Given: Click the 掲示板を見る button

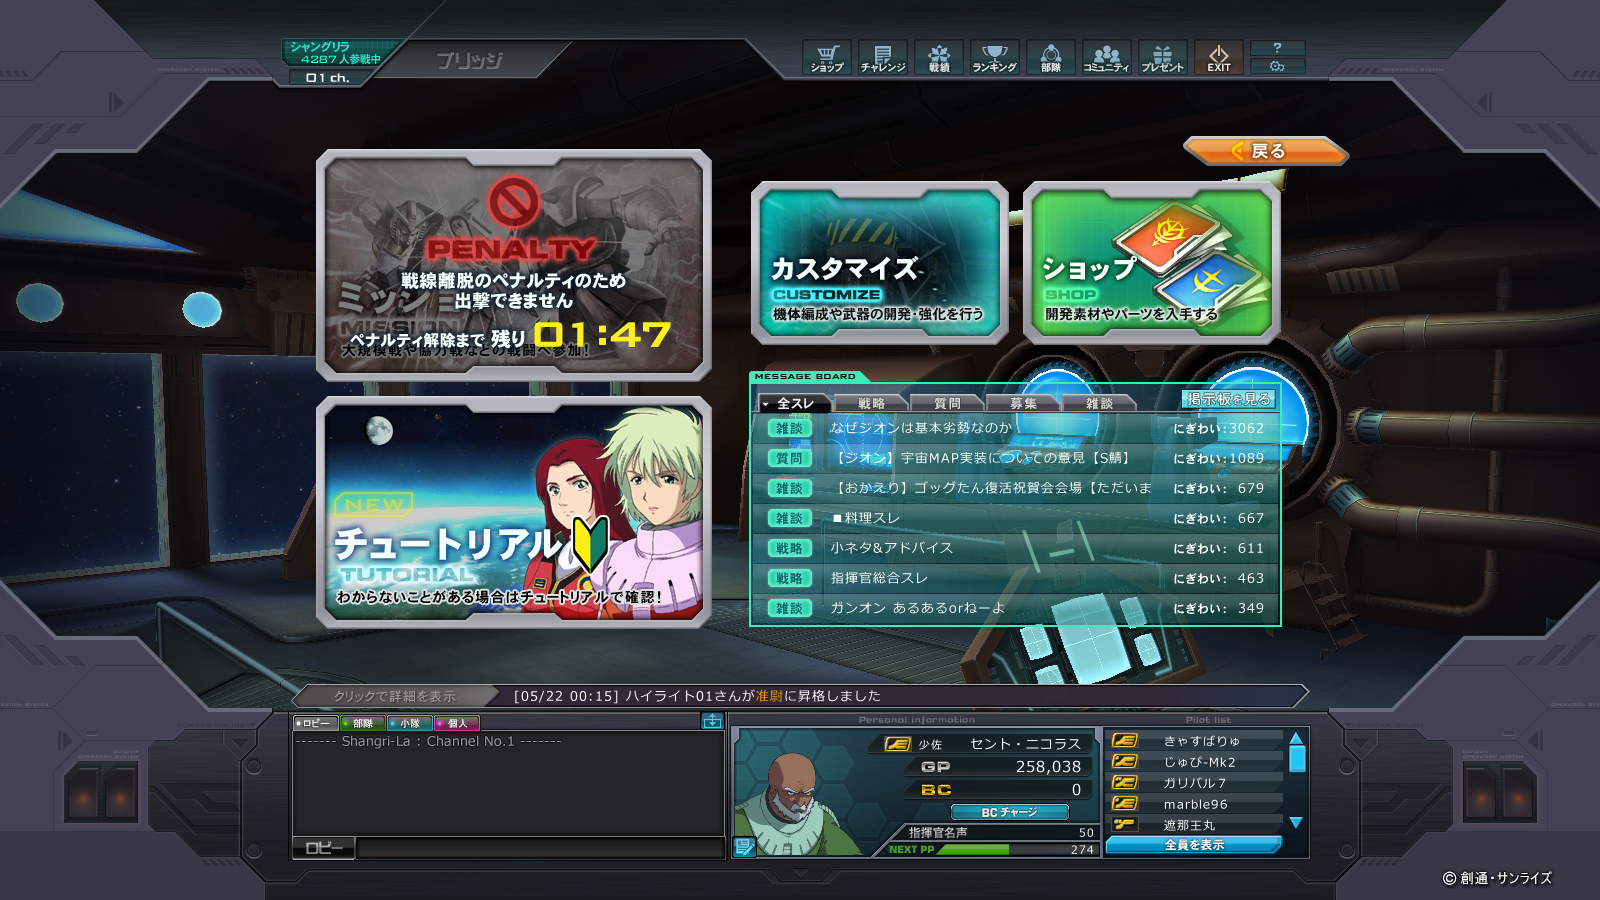Looking at the screenshot, I should [x=1229, y=399].
